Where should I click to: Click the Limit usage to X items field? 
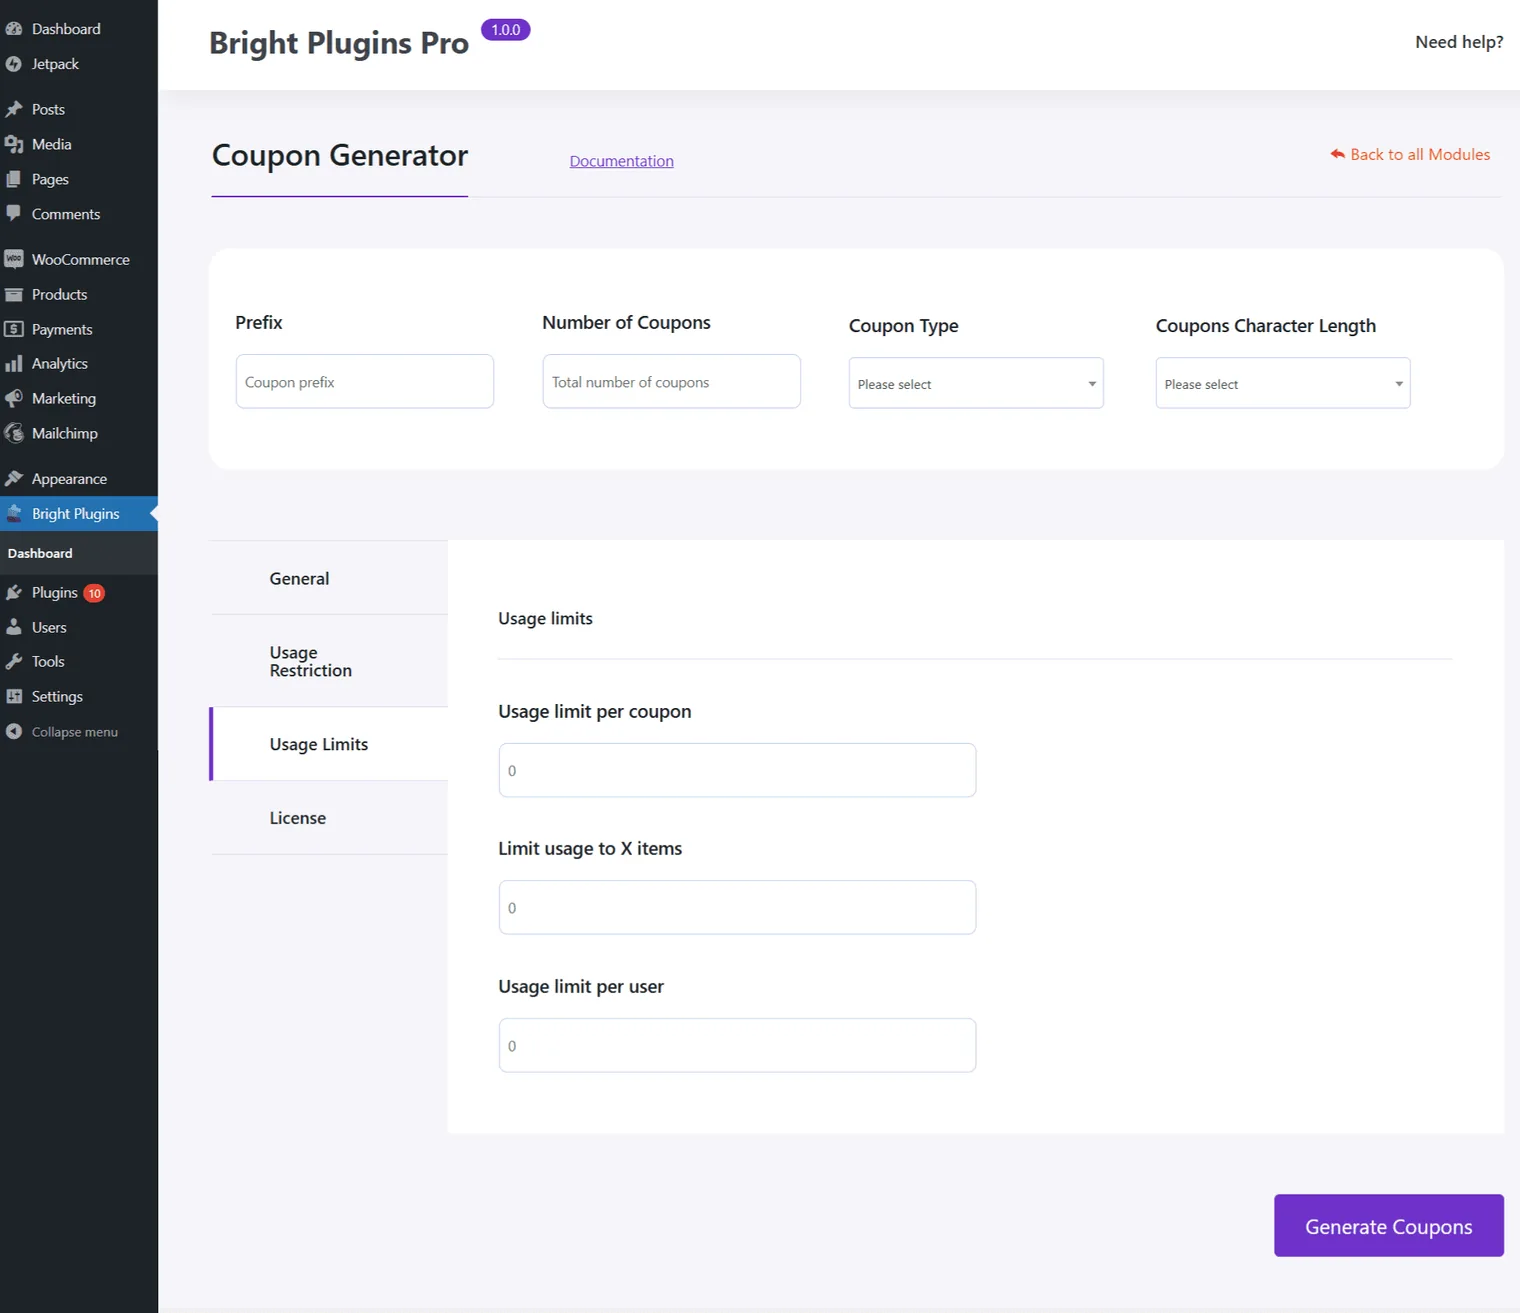737,907
